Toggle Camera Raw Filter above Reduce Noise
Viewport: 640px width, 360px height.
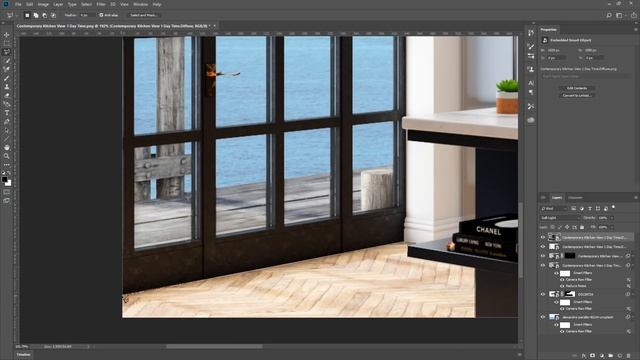562,280
